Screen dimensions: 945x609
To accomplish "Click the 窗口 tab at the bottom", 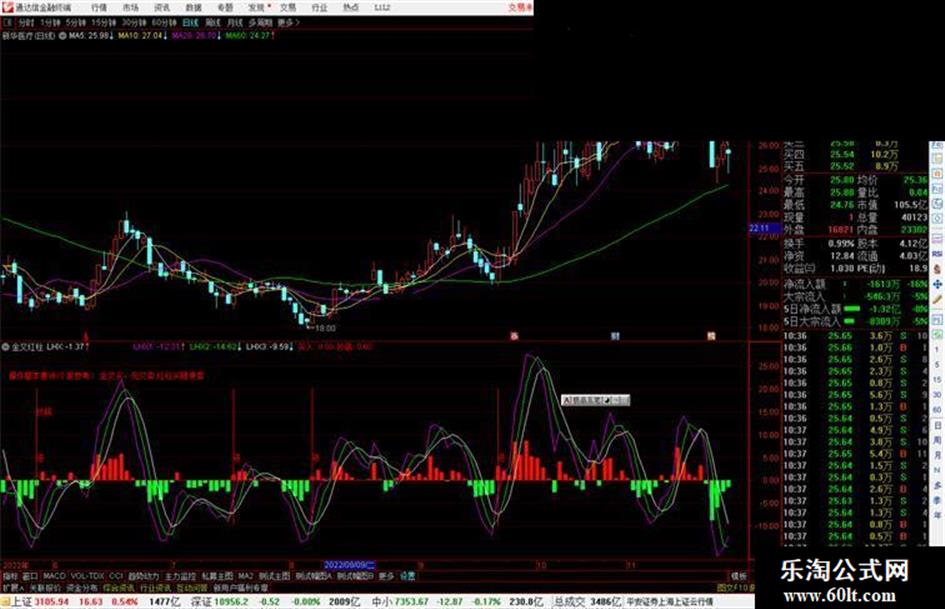I will (30, 576).
